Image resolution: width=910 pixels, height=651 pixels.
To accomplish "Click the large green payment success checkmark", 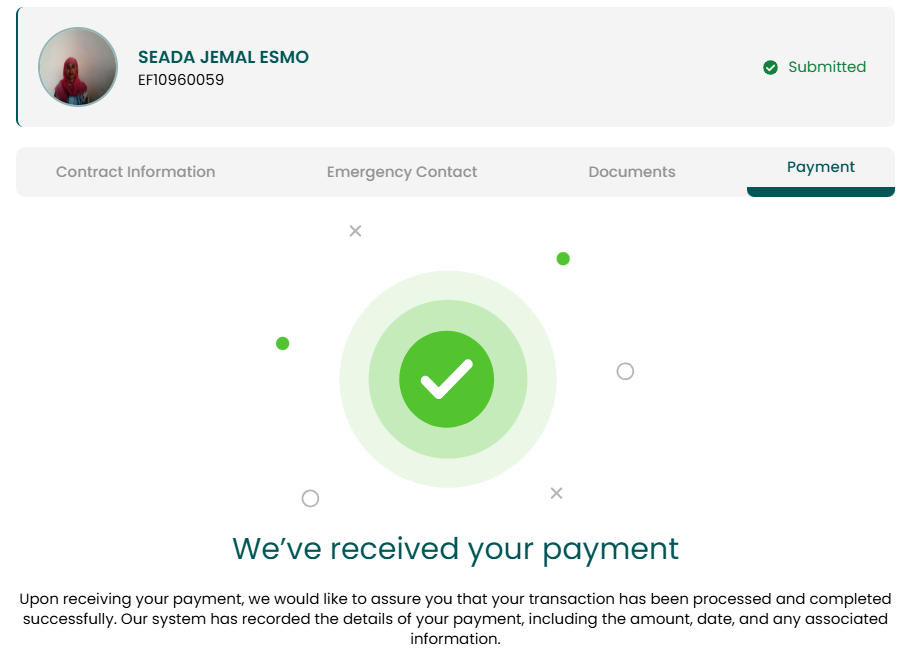I will [446, 379].
